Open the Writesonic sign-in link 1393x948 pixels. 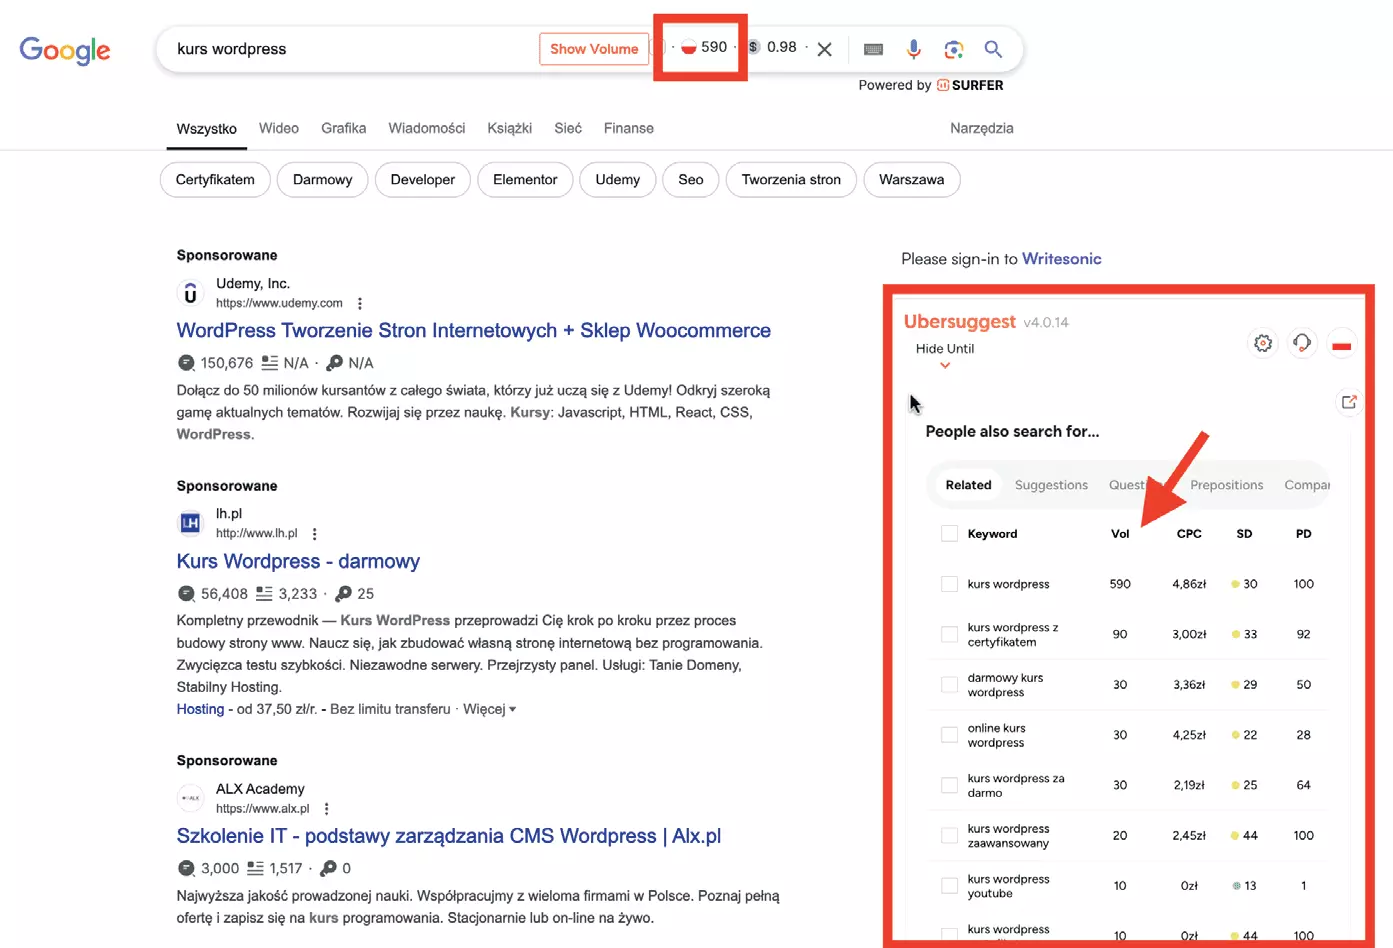coord(1061,259)
